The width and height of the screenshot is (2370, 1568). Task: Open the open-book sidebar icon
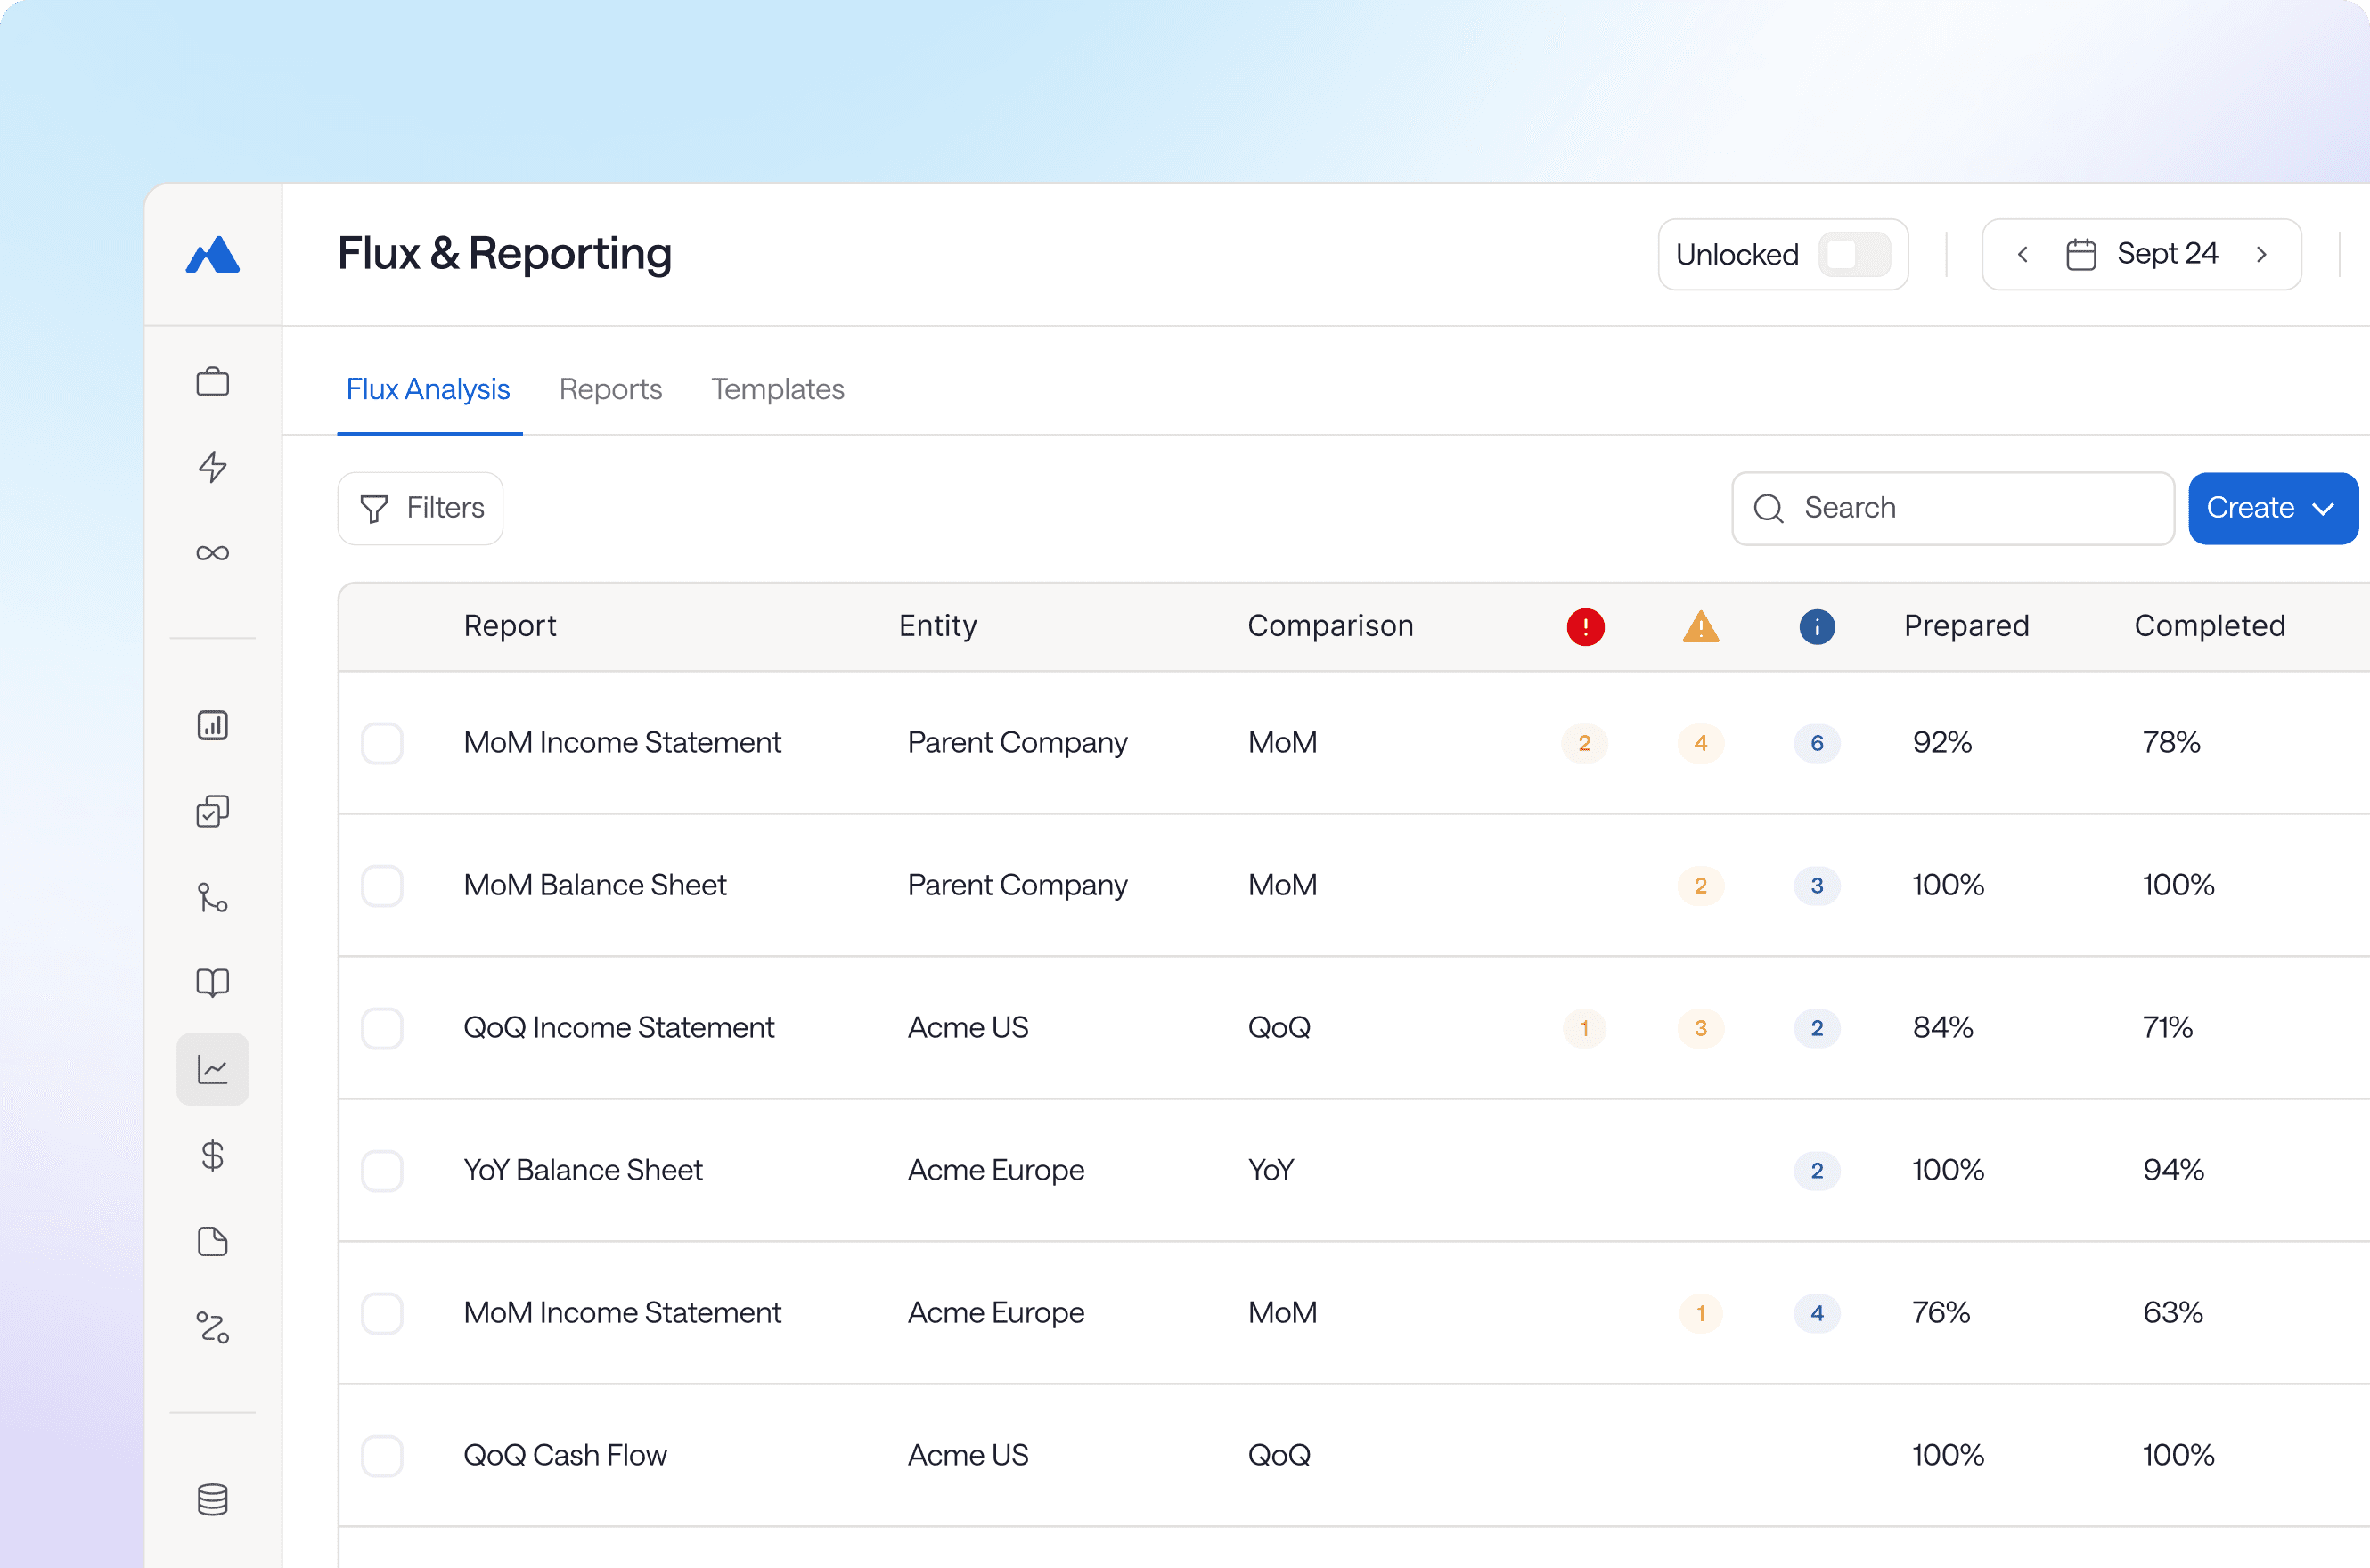coord(213,983)
